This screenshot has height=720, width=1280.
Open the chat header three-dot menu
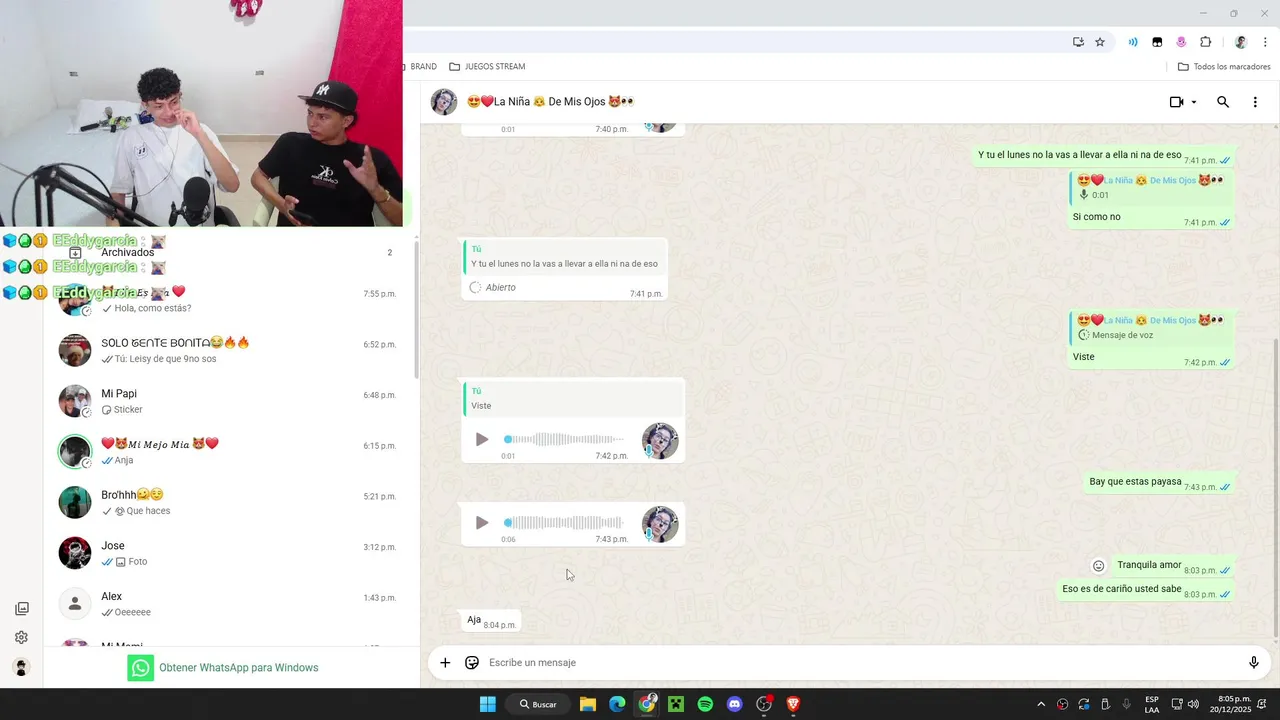point(1255,102)
